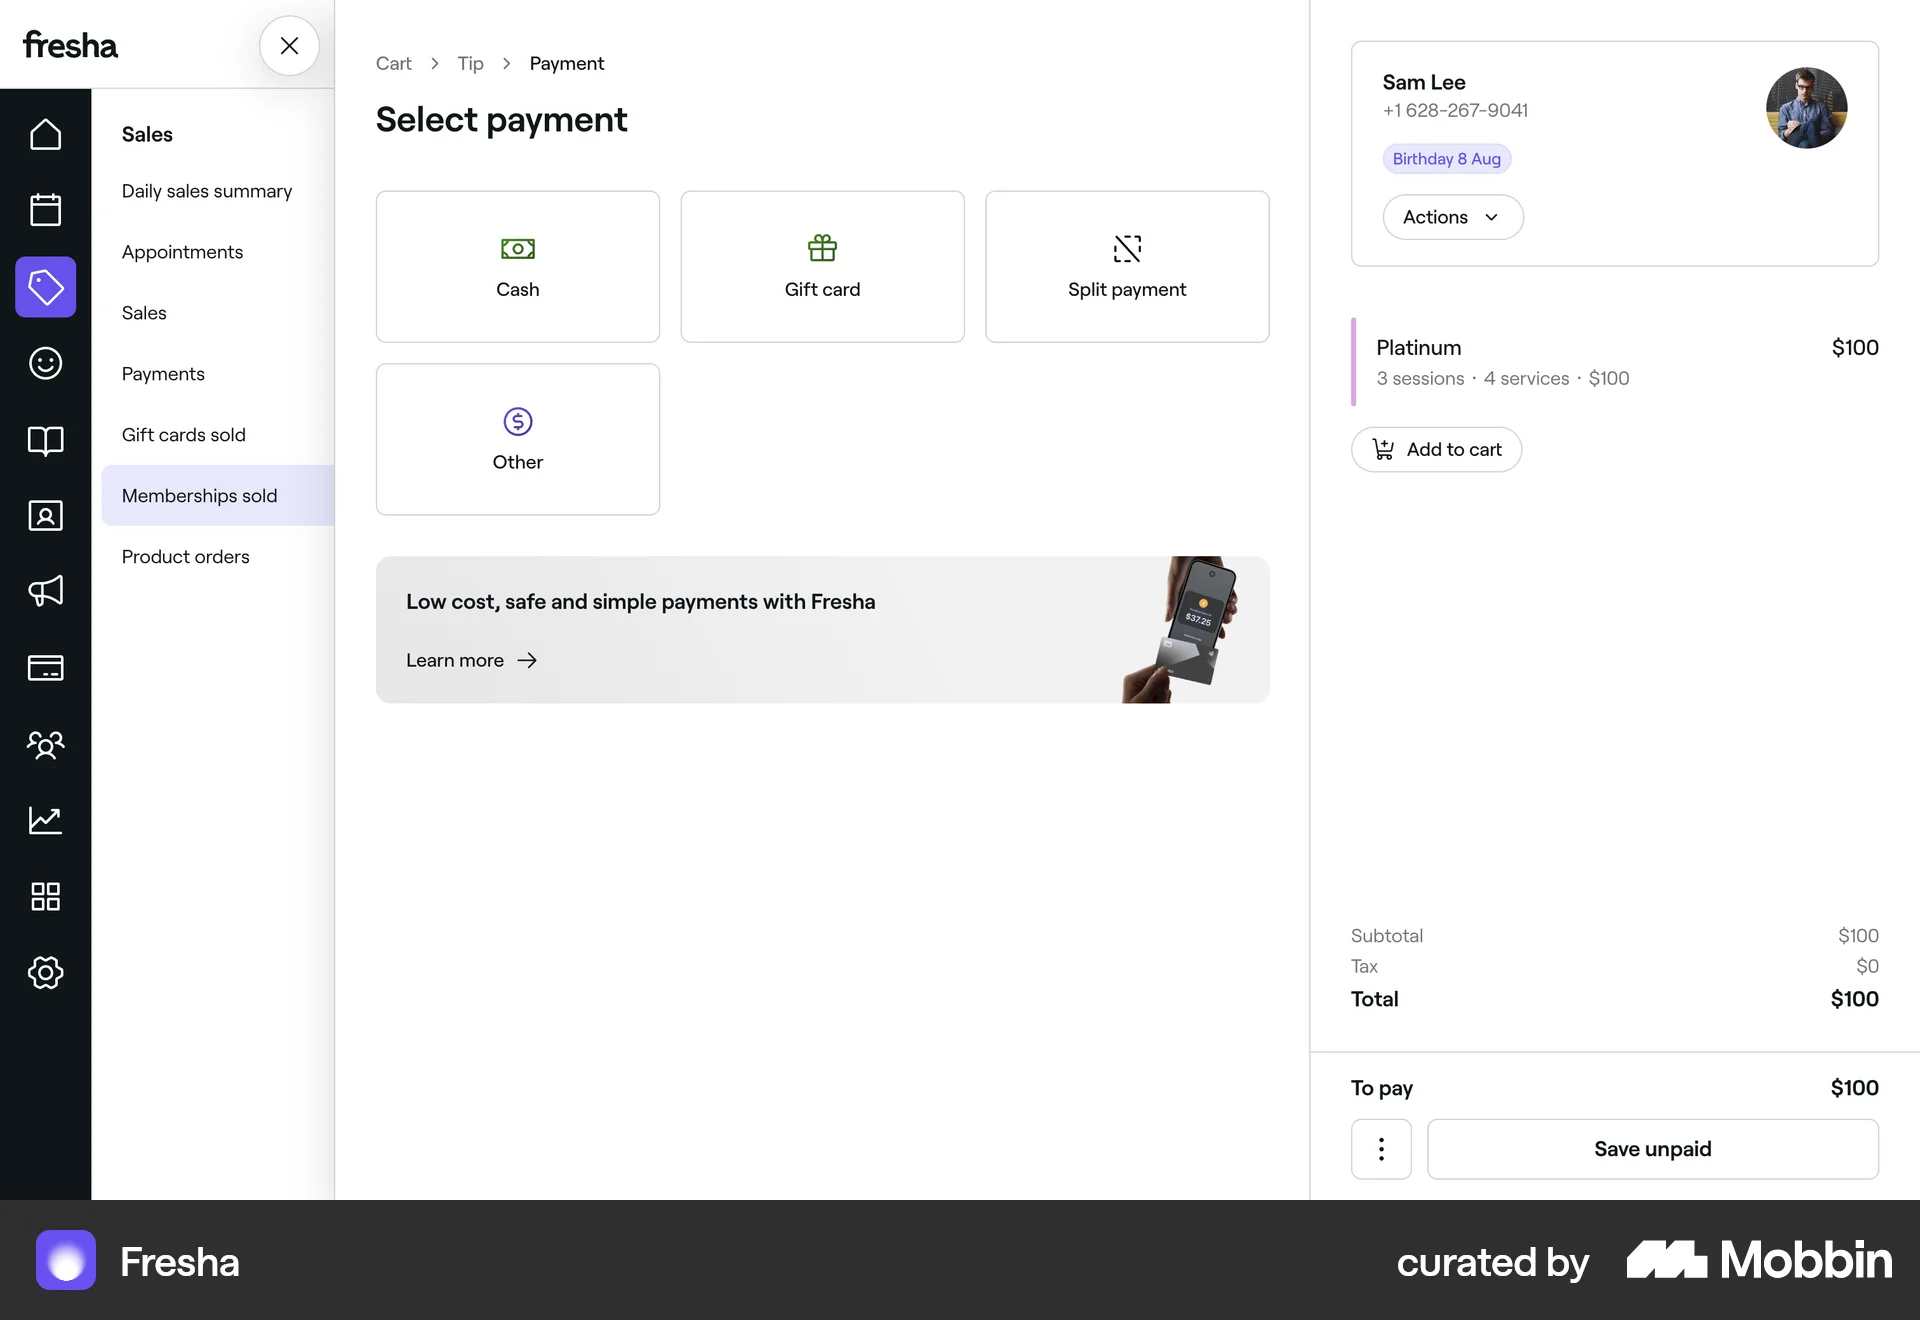Open the three-dot more options menu
The width and height of the screenshot is (1920, 1320).
(x=1381, y=1149)
